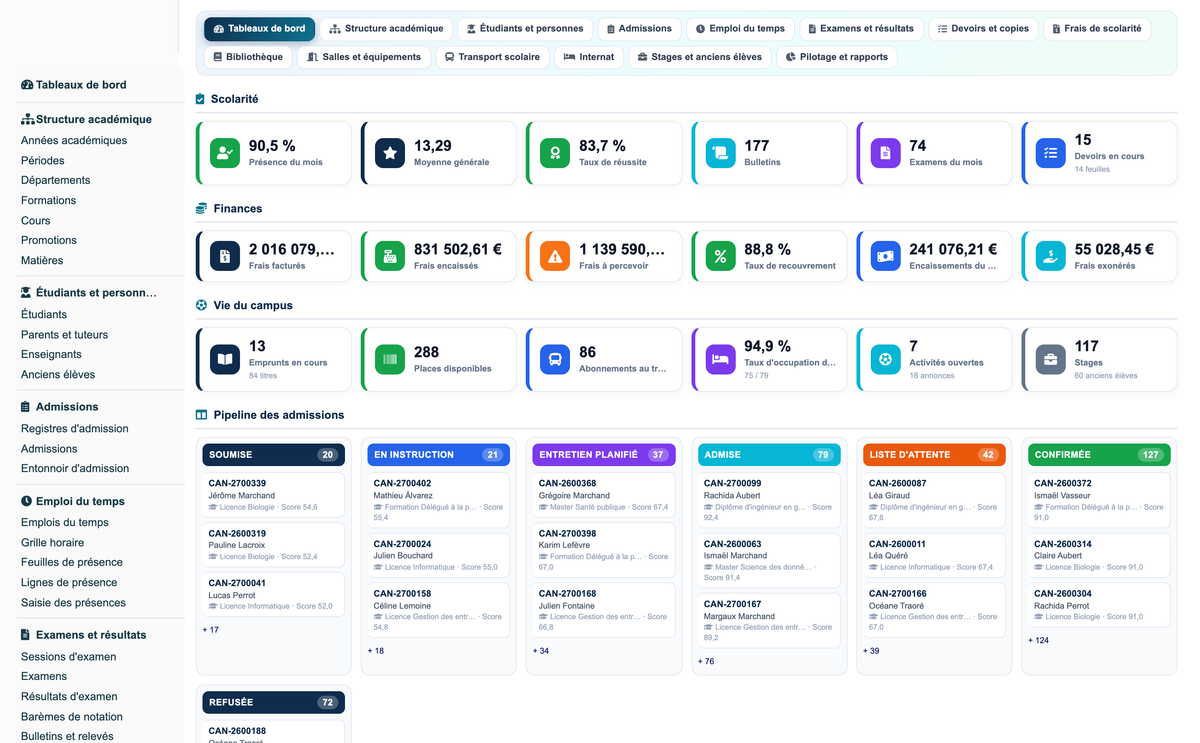Click the briefcase icon on Stages card
The width and height of the screenshot is (1200, 743).
1050,359
